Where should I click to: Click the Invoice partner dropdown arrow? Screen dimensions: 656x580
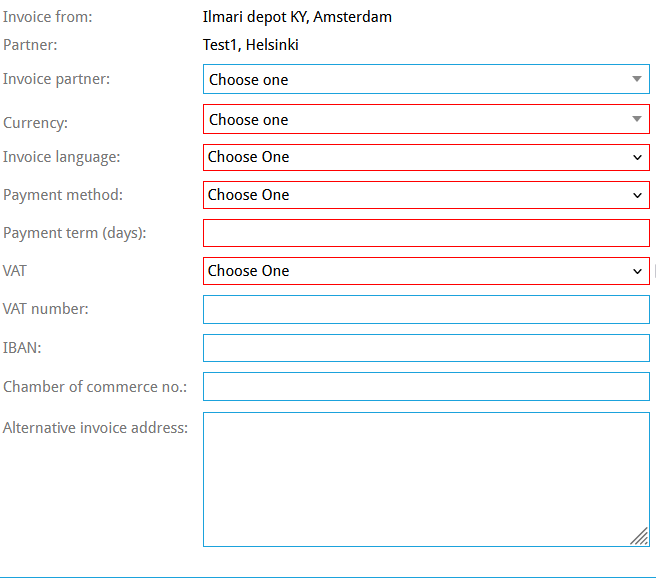coord(637,79)
